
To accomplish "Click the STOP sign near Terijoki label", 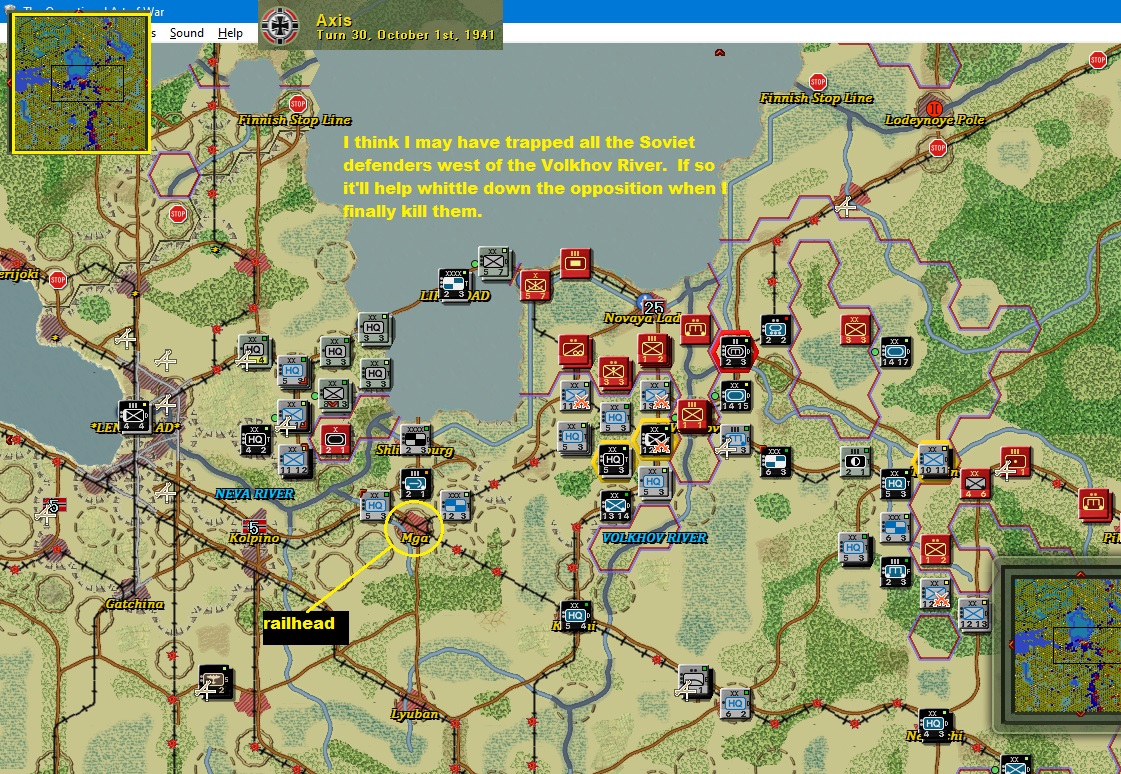I will (59, 280).
